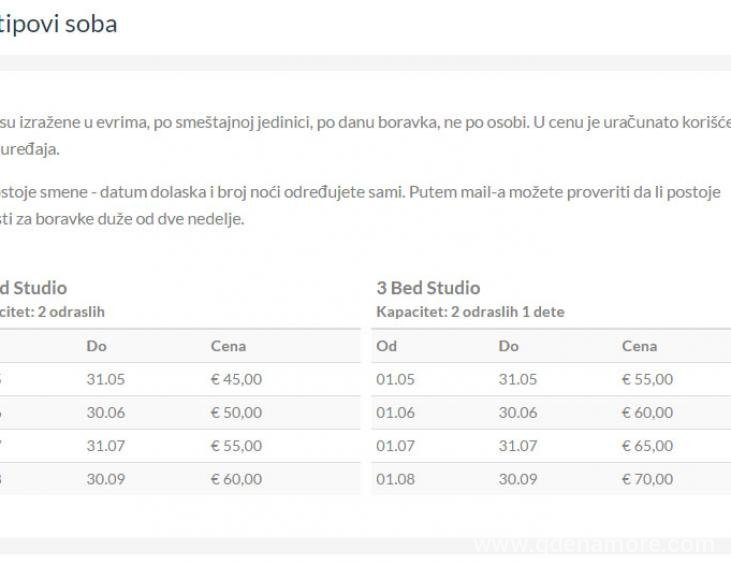Select the "Od" column header in 3 Bed Studio table

click(x=387, y=346)
